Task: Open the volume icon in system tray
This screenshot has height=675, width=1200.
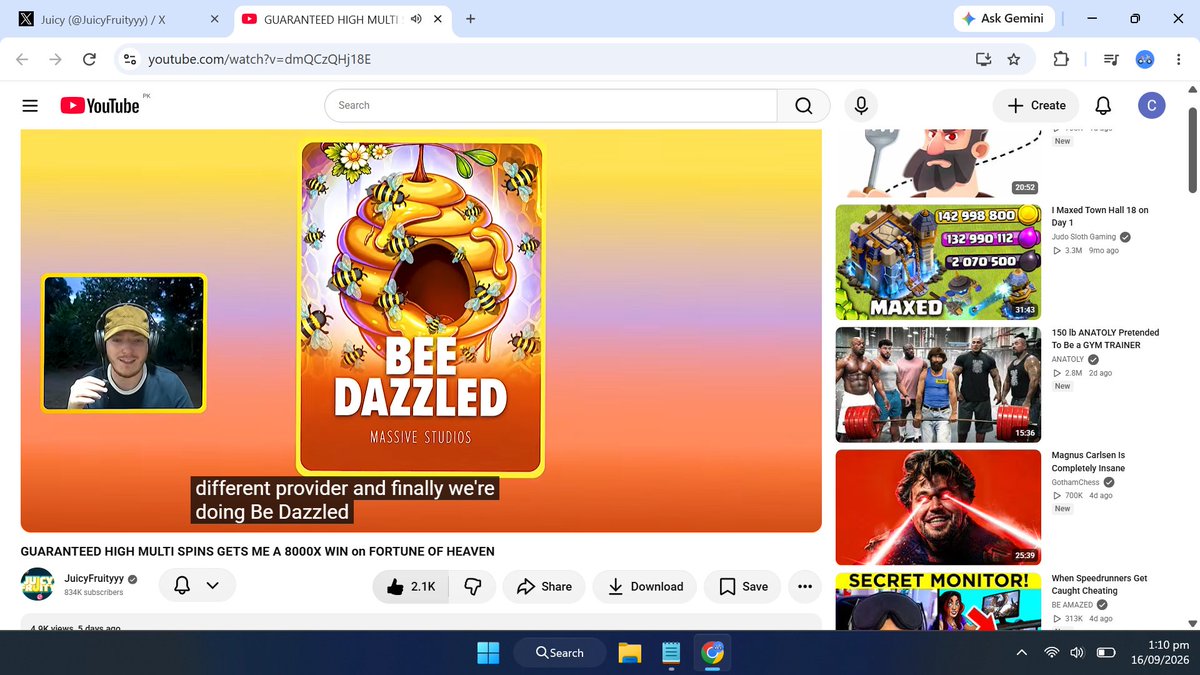Action: (1077, 653)
